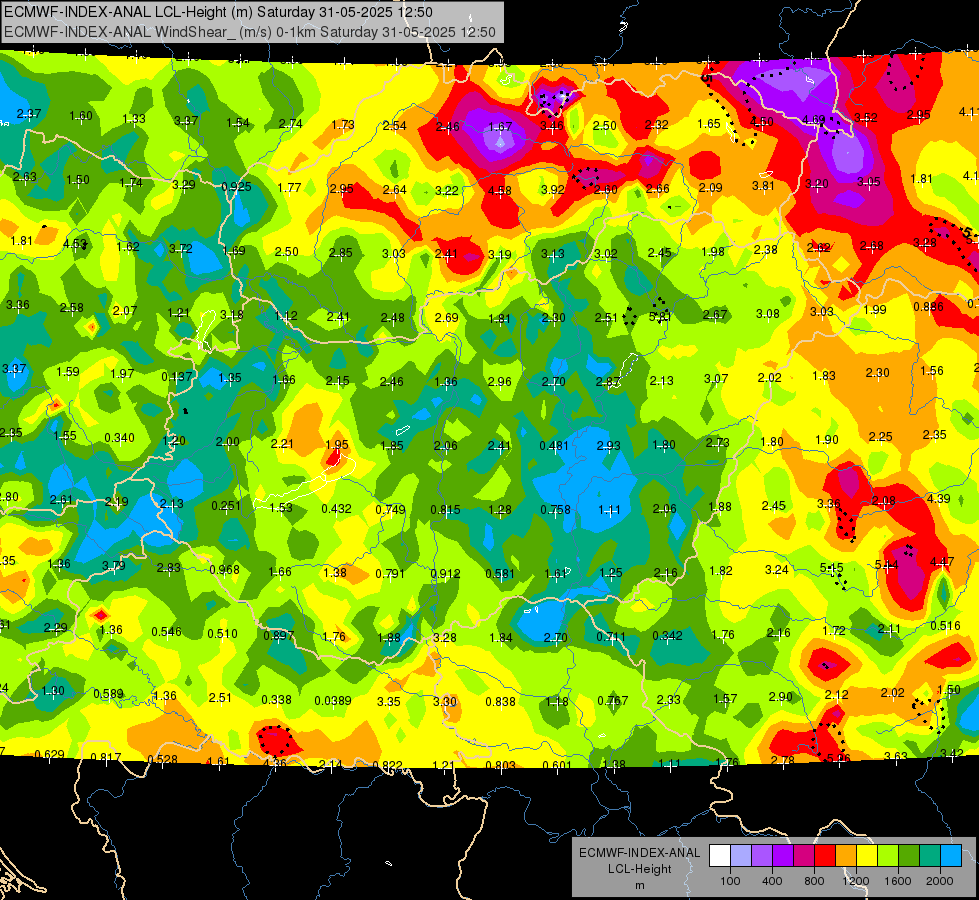Click the wind shear value 0.340
Viewport: 979px width, 900px height.
(x=119, y=438)
